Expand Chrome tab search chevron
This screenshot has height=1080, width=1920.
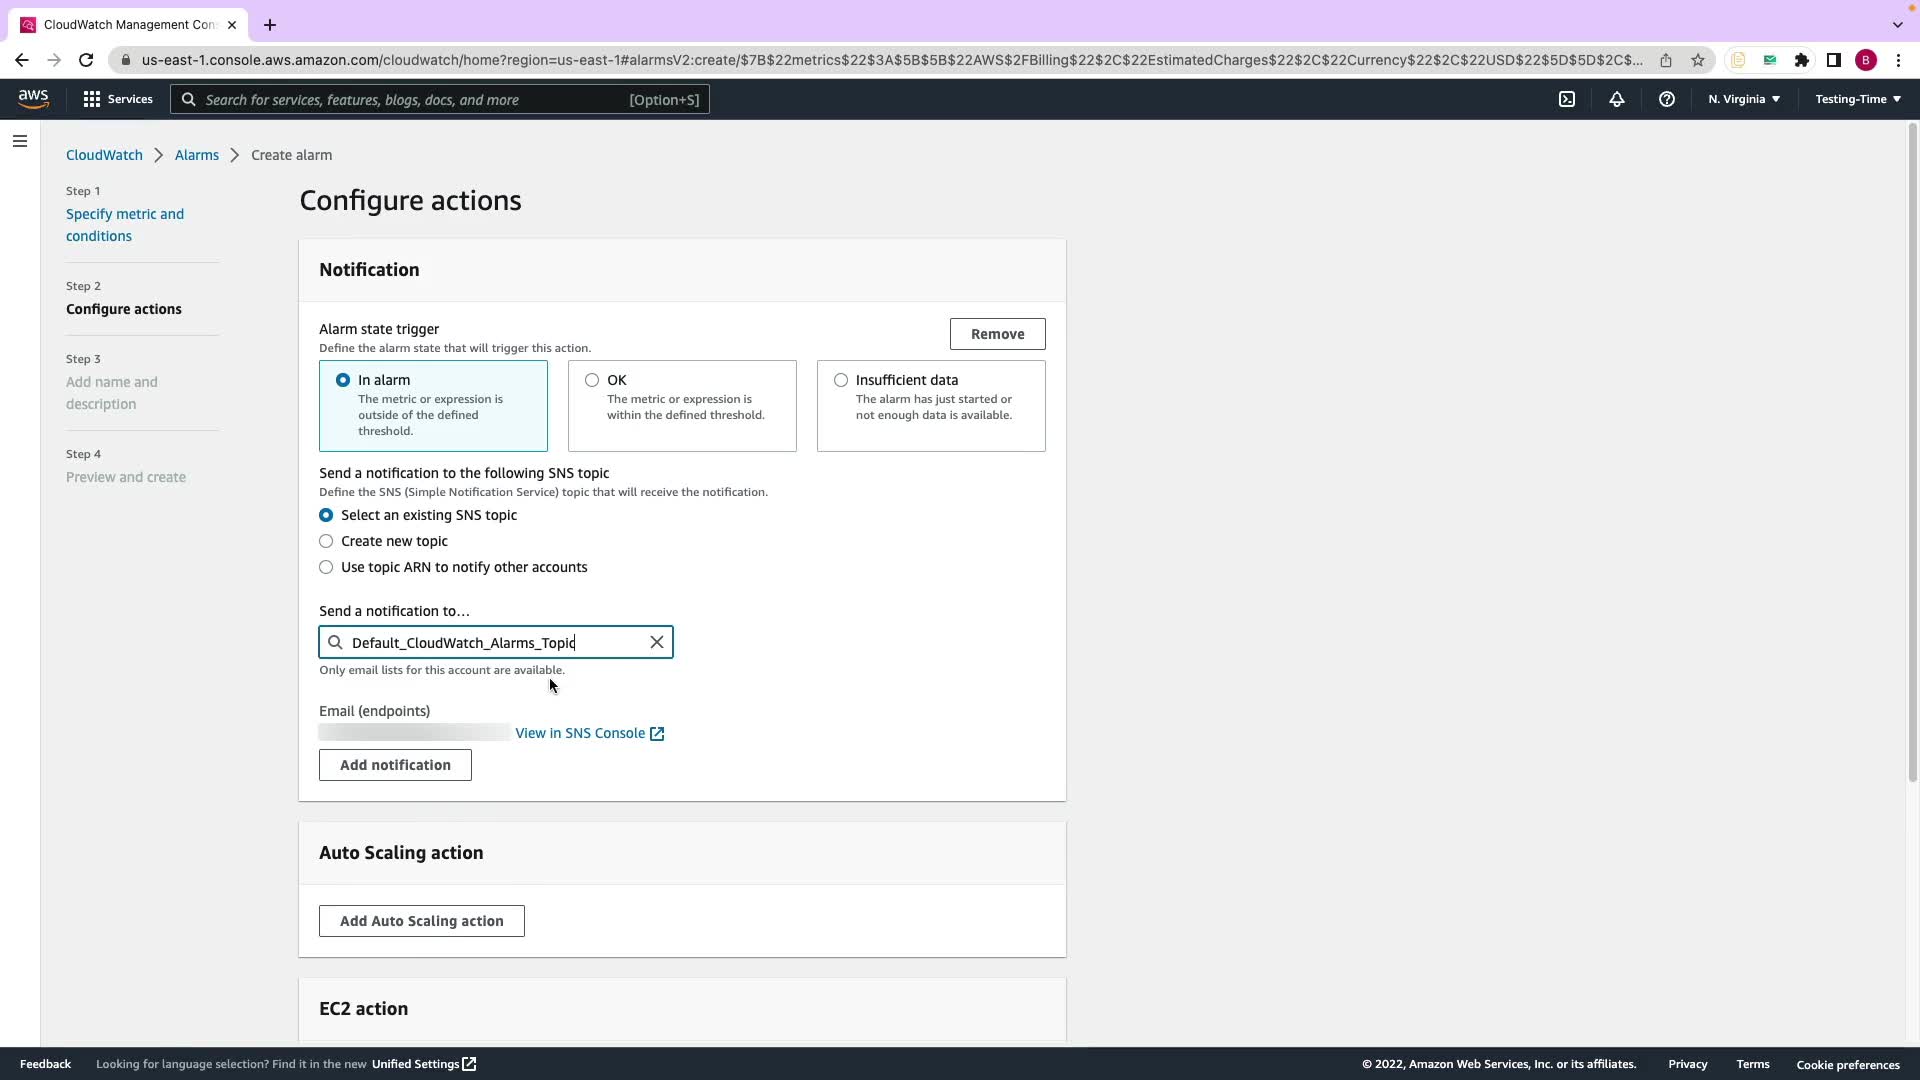point(1897,24)
